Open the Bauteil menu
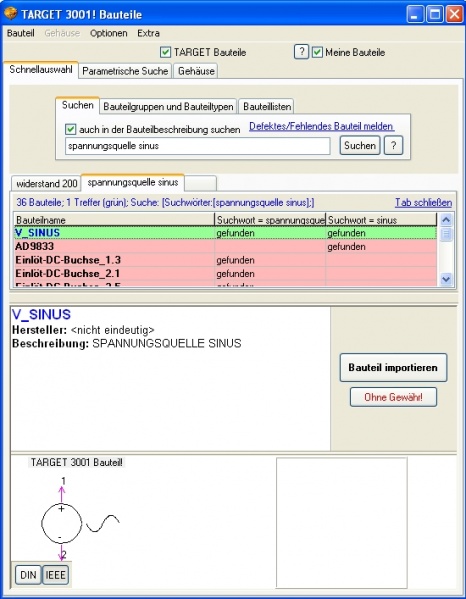 click(21, 33)
